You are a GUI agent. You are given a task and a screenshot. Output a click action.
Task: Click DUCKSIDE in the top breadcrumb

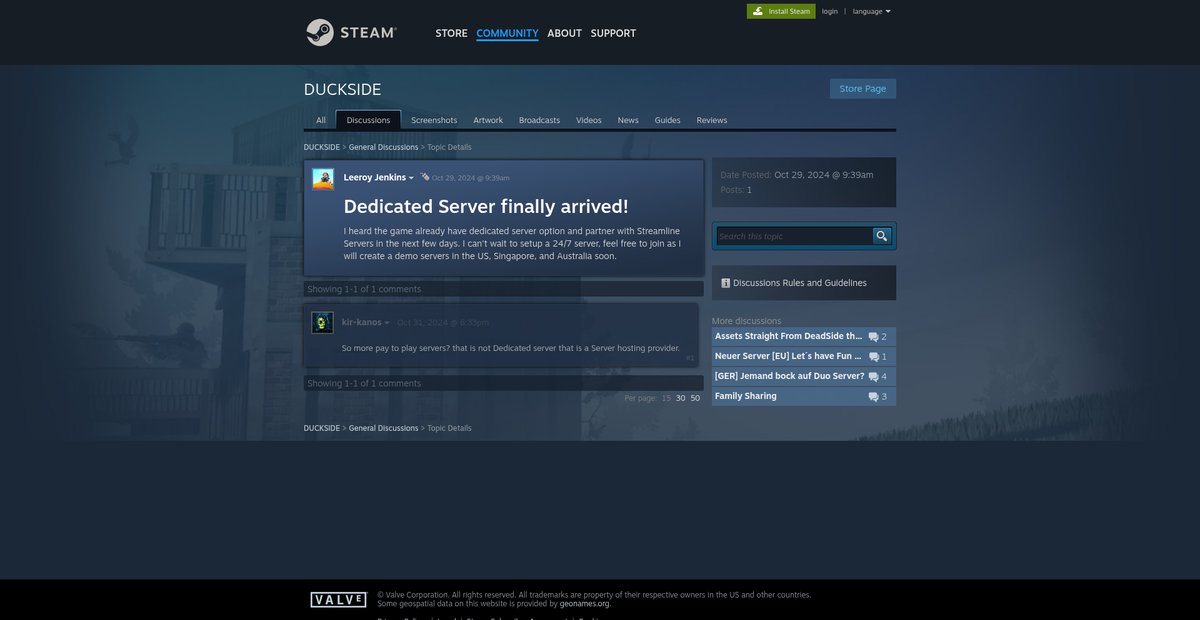[x=322, y=147]
